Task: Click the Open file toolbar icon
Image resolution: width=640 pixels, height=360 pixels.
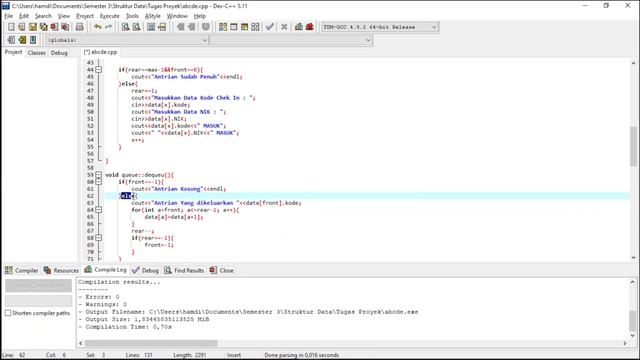Action: tap(22, 27)
